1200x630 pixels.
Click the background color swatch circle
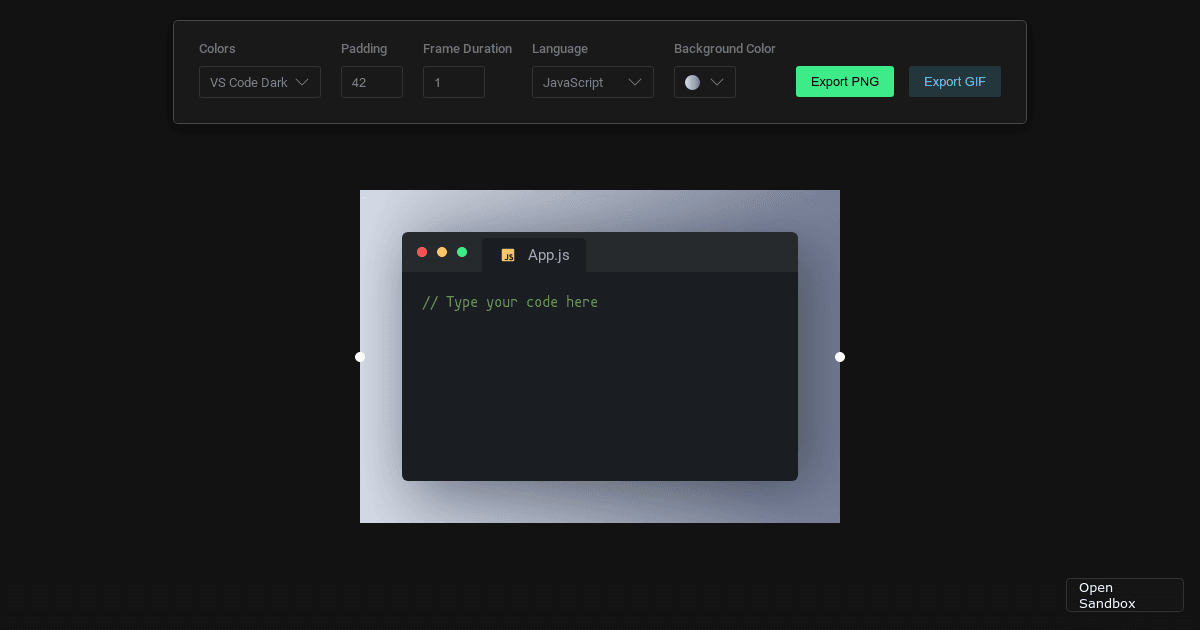(693, 82)
